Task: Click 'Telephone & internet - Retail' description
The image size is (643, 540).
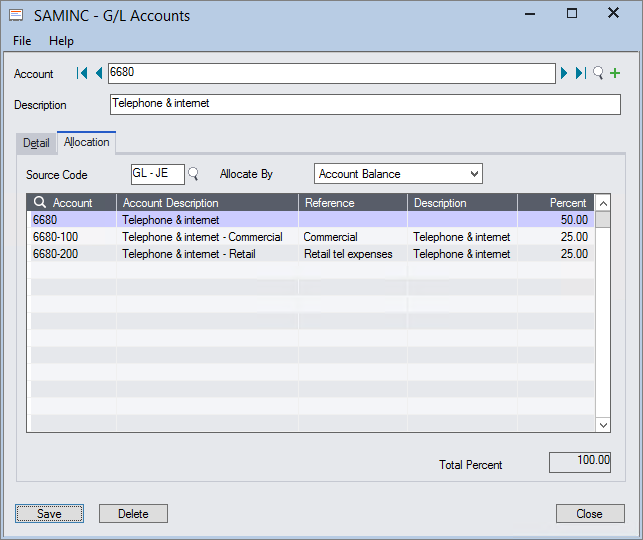Action: 189,254
